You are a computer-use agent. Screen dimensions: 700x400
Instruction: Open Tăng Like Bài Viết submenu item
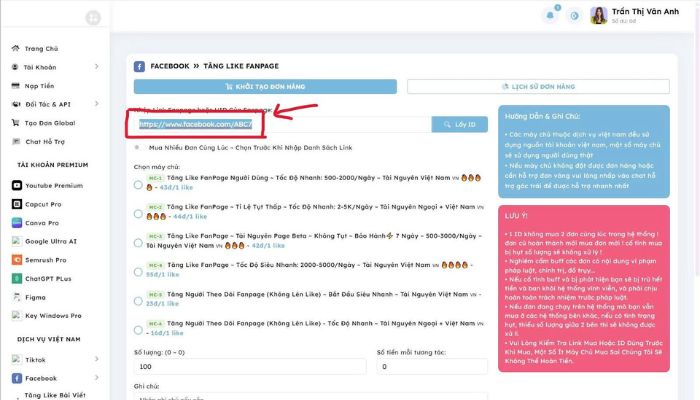[55, 395]
